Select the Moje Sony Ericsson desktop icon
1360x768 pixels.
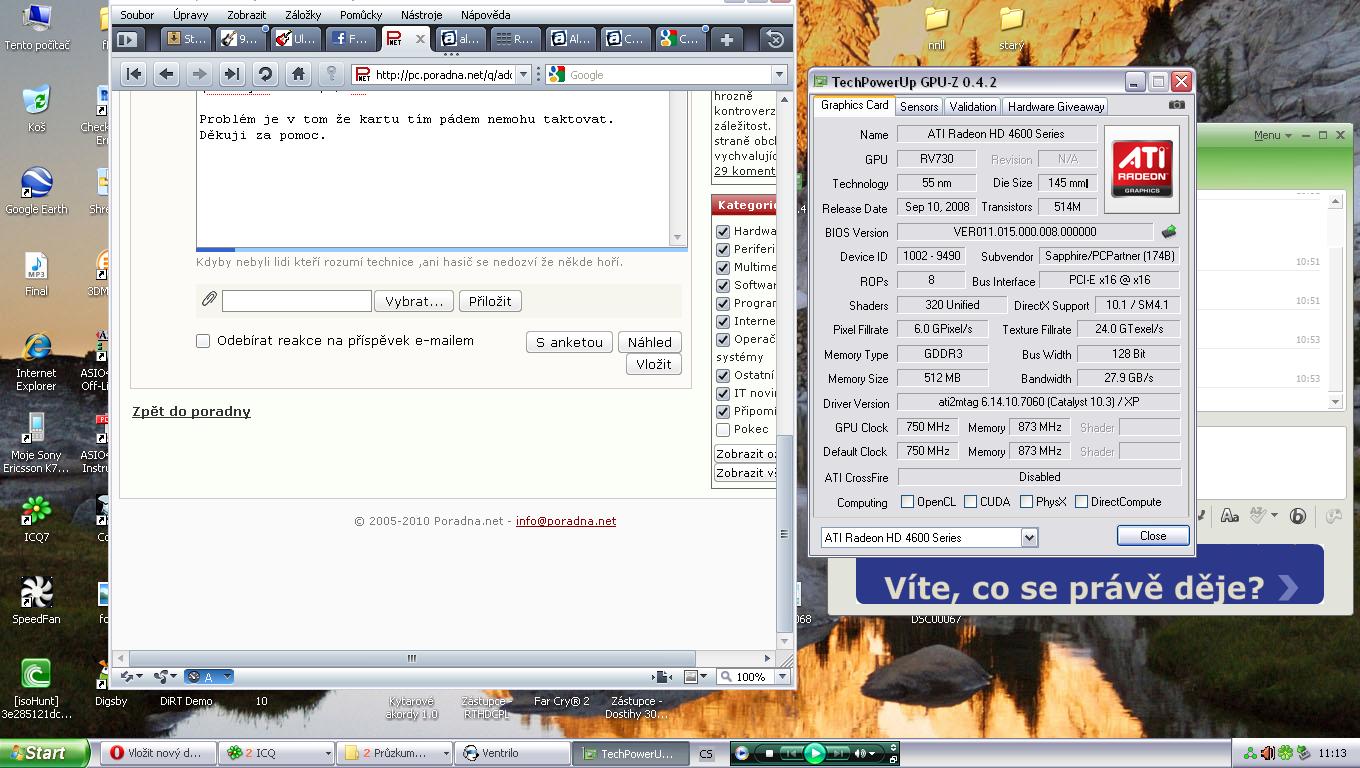[36, 444]
